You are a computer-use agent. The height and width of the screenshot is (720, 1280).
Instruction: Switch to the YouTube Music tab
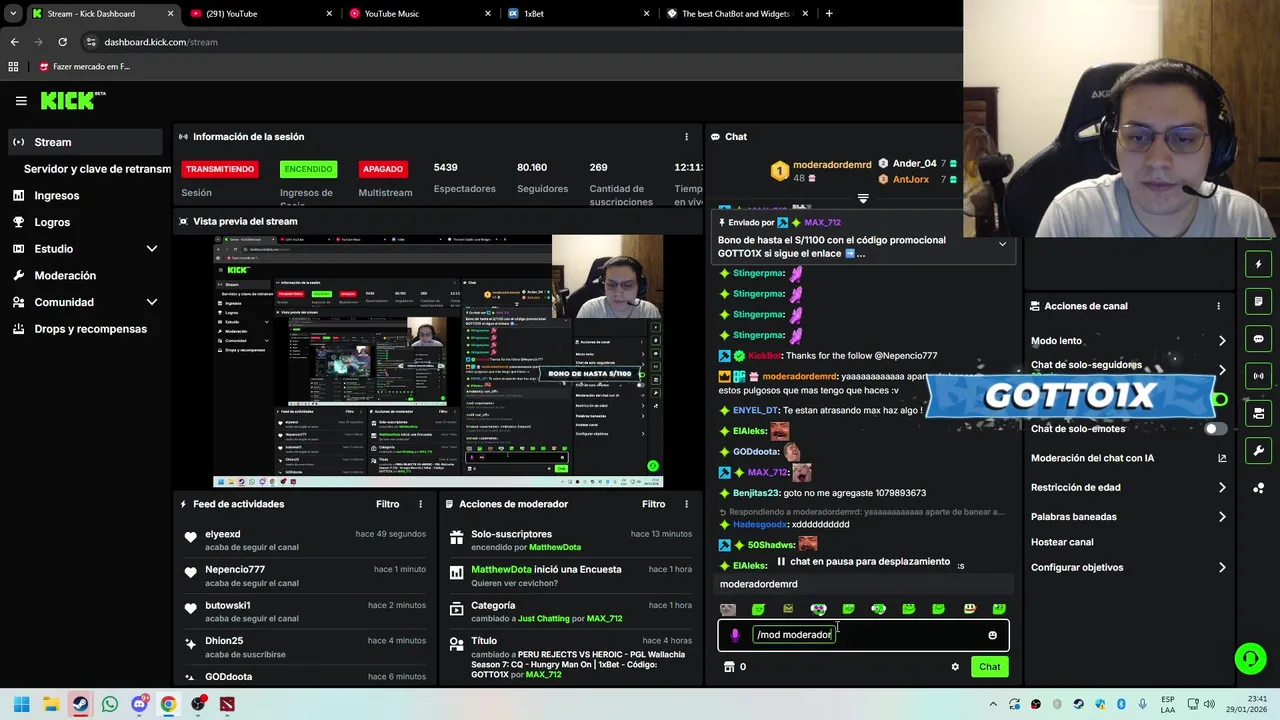(x=420, y=14)
